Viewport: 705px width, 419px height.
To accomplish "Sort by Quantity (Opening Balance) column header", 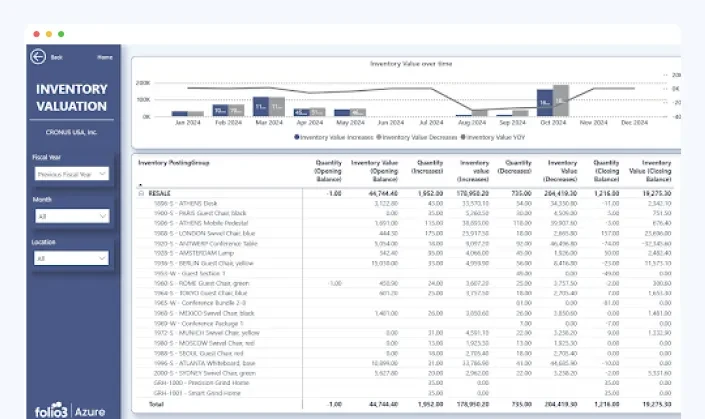I will pyautogui.click(x=328, y=171).
